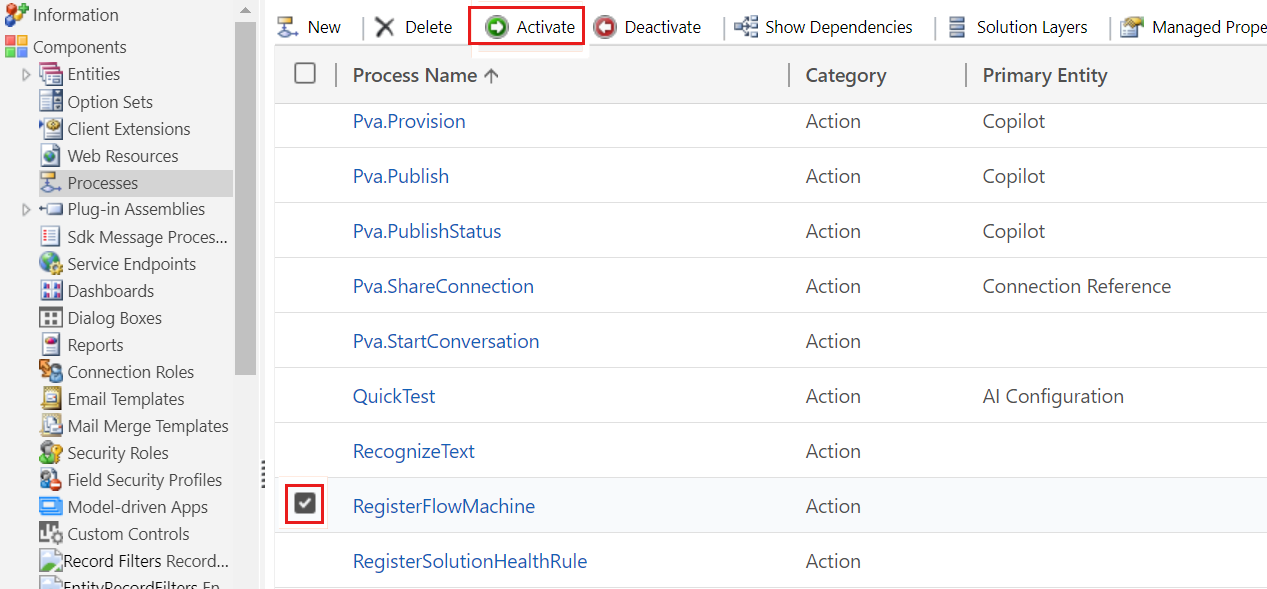Click the Delete X icon
The height and width of the screenshot is (589, 1267).
pos(385,27)
